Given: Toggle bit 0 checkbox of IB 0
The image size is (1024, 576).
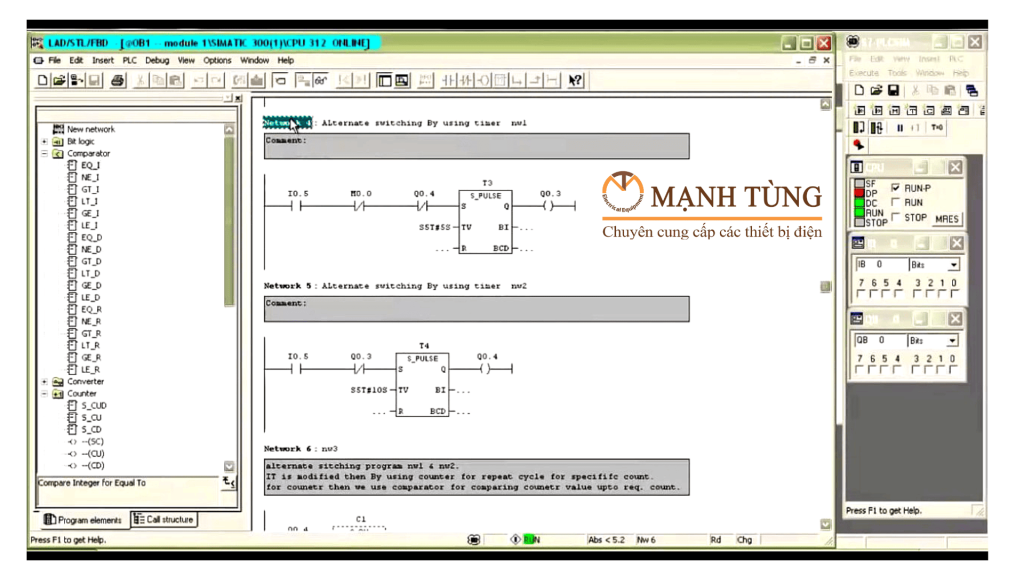Looking at the screenshot, I should coord(953,295).
